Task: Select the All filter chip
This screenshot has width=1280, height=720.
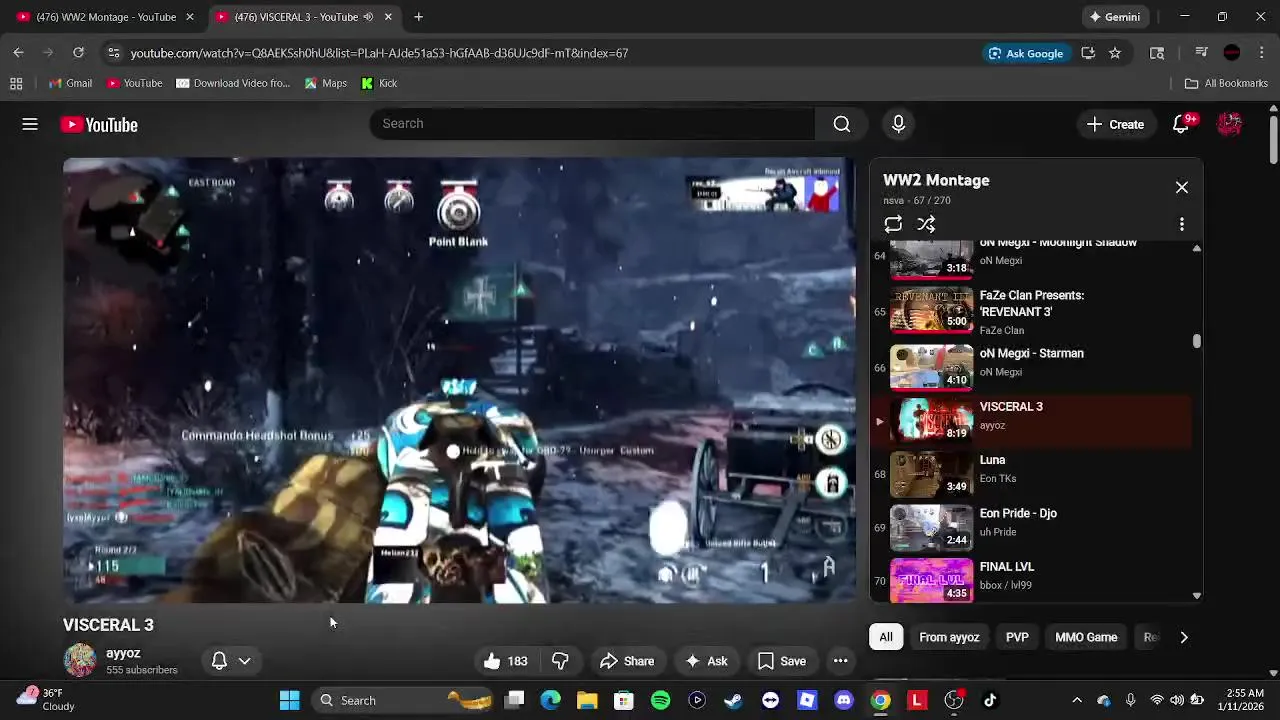Action: point(886,637)
